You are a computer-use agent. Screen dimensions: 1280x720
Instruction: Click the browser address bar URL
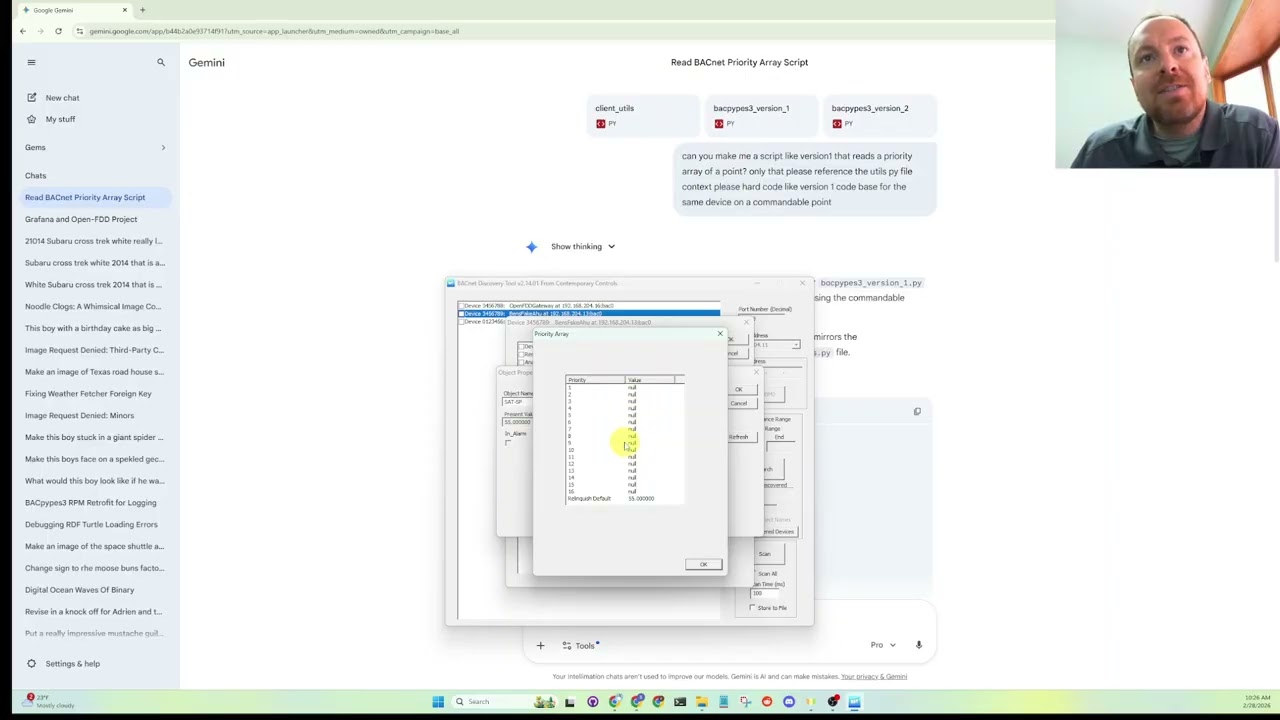pos(274,31)
